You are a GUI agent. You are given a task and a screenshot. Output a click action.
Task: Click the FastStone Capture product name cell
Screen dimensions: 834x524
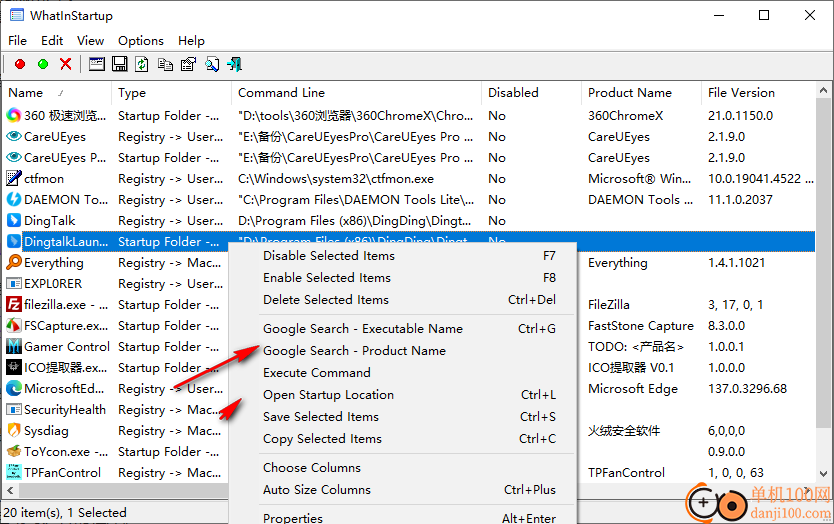640,326
